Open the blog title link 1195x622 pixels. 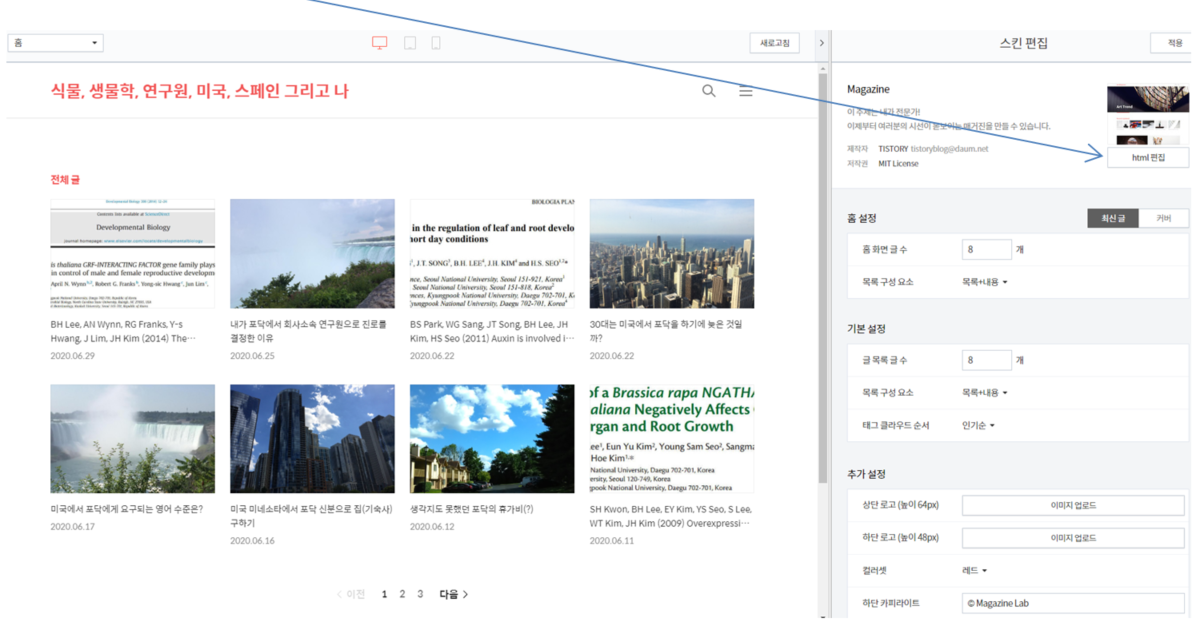coord(200,91)
